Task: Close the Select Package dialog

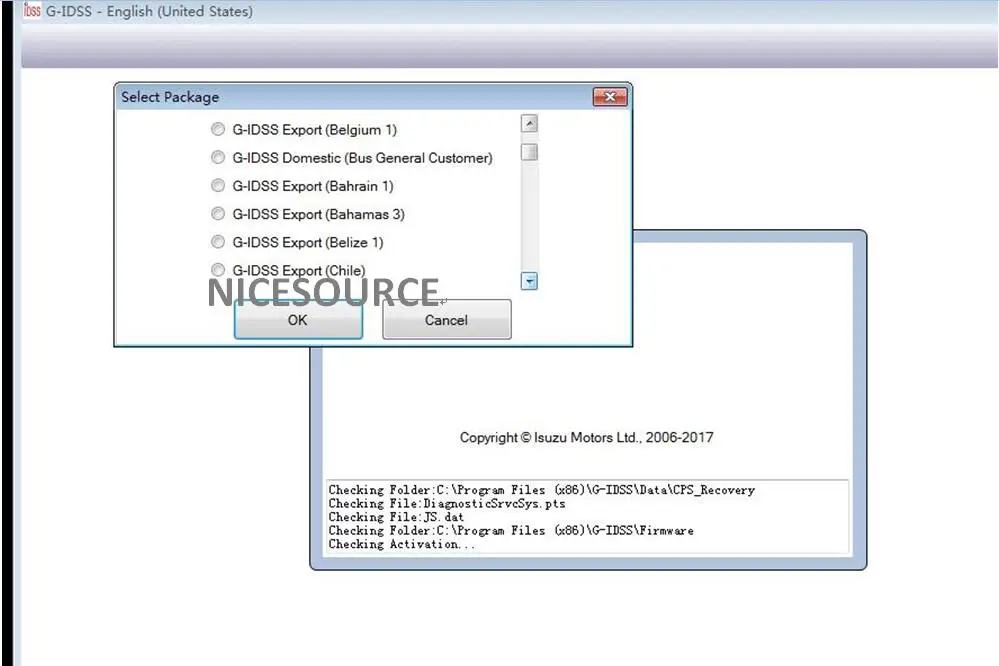Action: point(610,97)
